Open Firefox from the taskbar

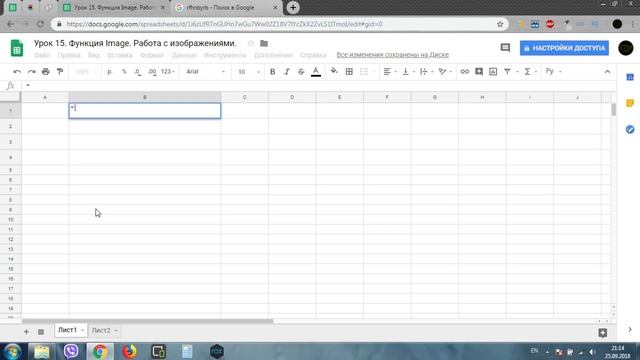click(129, 351)
